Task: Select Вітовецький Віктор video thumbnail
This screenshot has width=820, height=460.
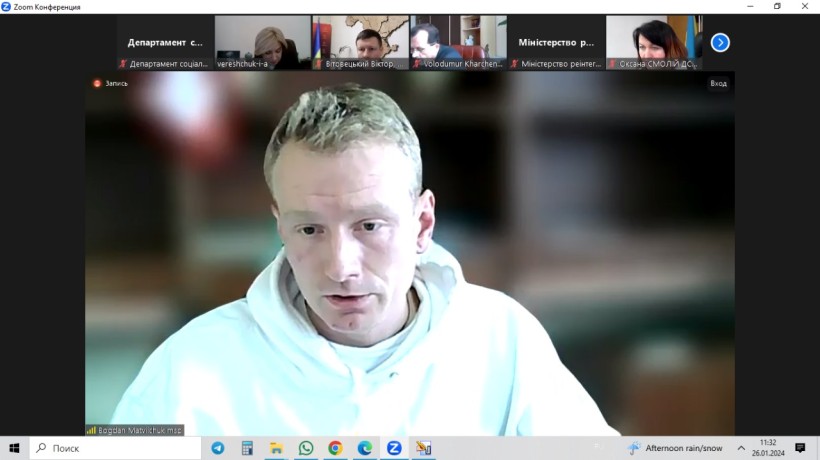Action: tap(361, 42)
